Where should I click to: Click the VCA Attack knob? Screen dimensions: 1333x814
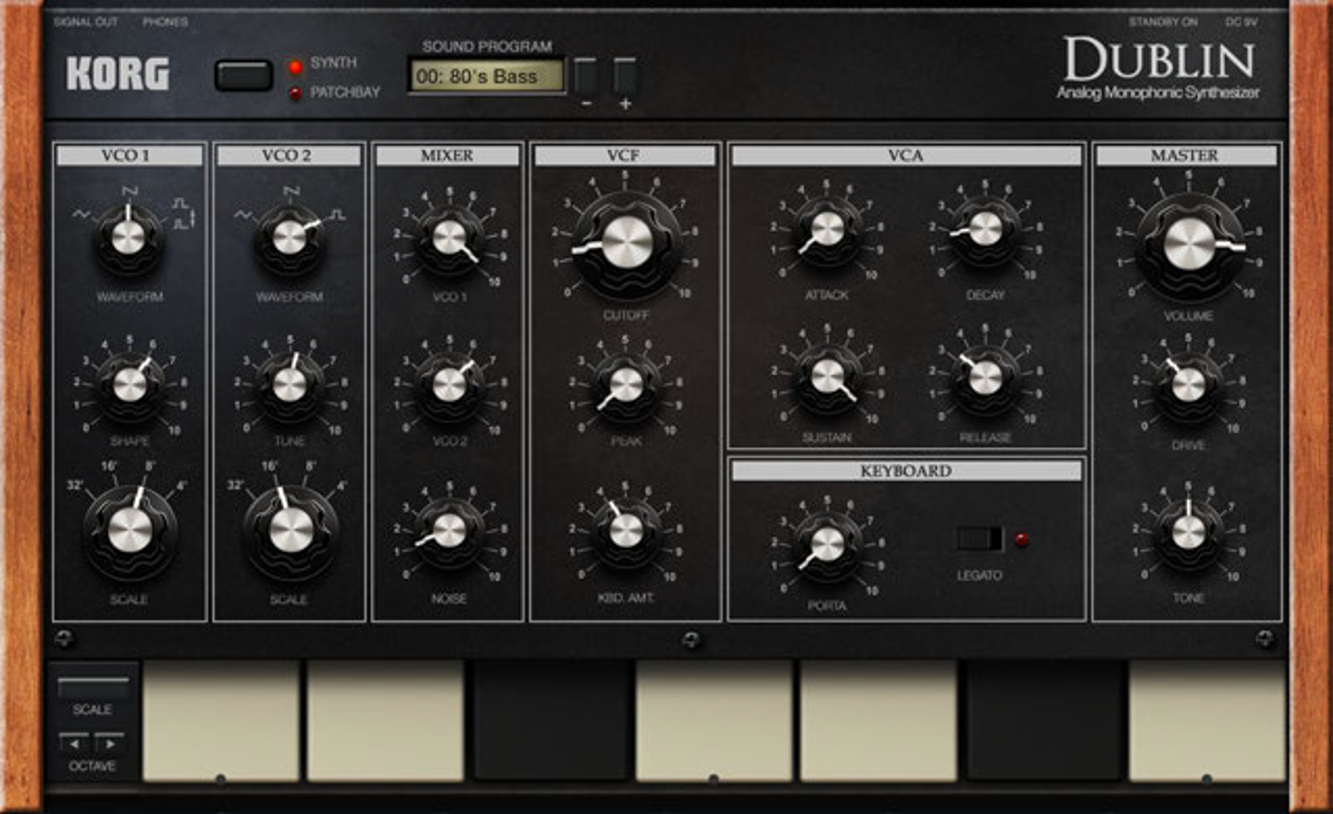(x=827, y=229)
